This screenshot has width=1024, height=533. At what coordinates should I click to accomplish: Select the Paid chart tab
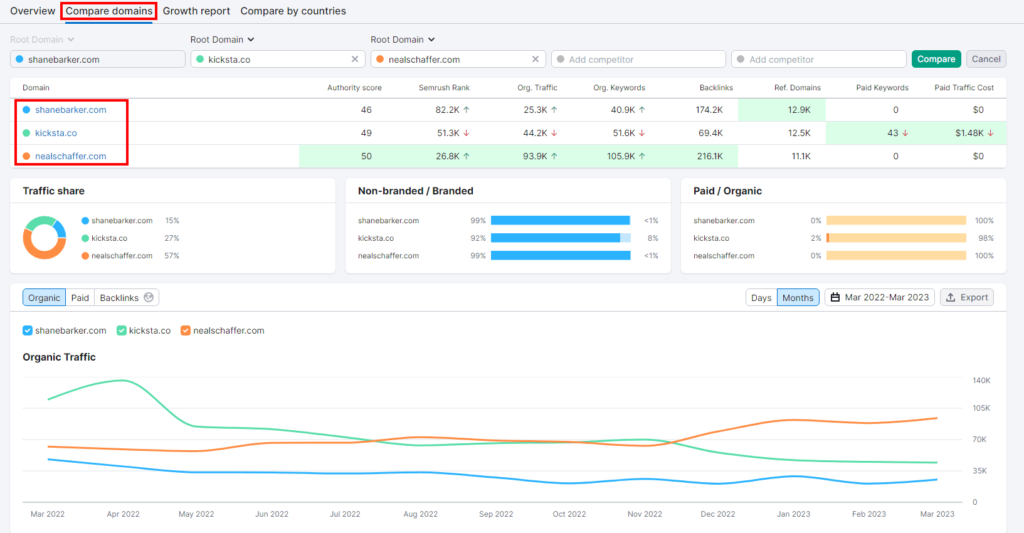coord(80,298)
